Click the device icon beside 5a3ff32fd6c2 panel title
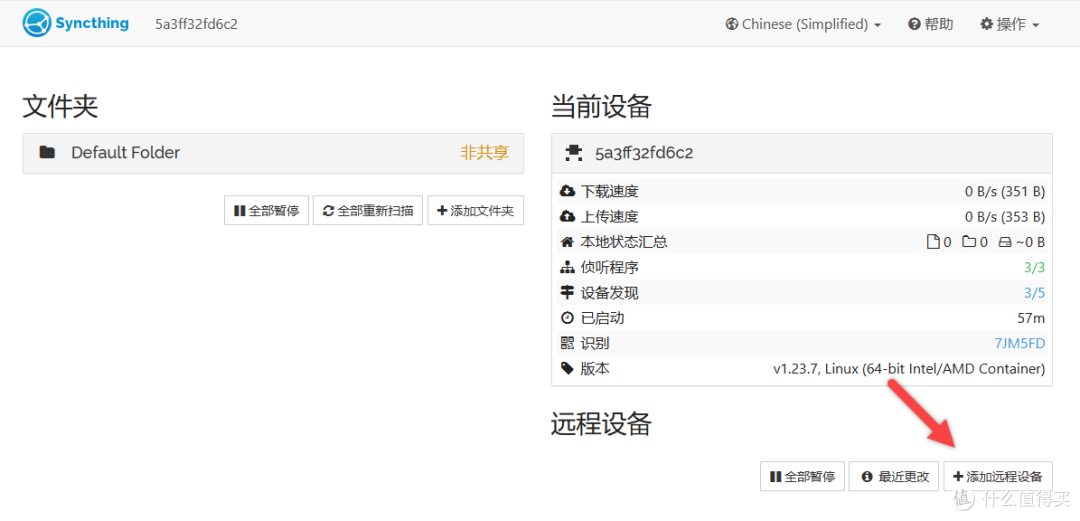This screenshot has height=521, width=1080. 572,153
